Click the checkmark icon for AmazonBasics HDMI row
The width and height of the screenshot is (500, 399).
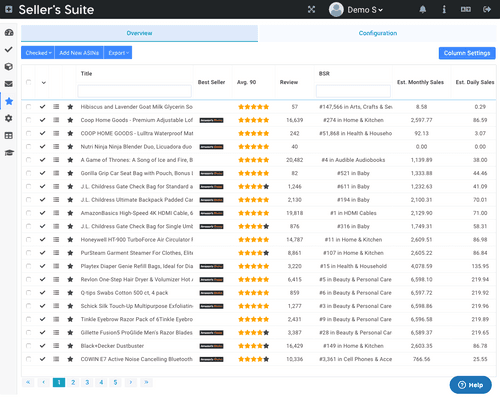[x=42, y=213]
